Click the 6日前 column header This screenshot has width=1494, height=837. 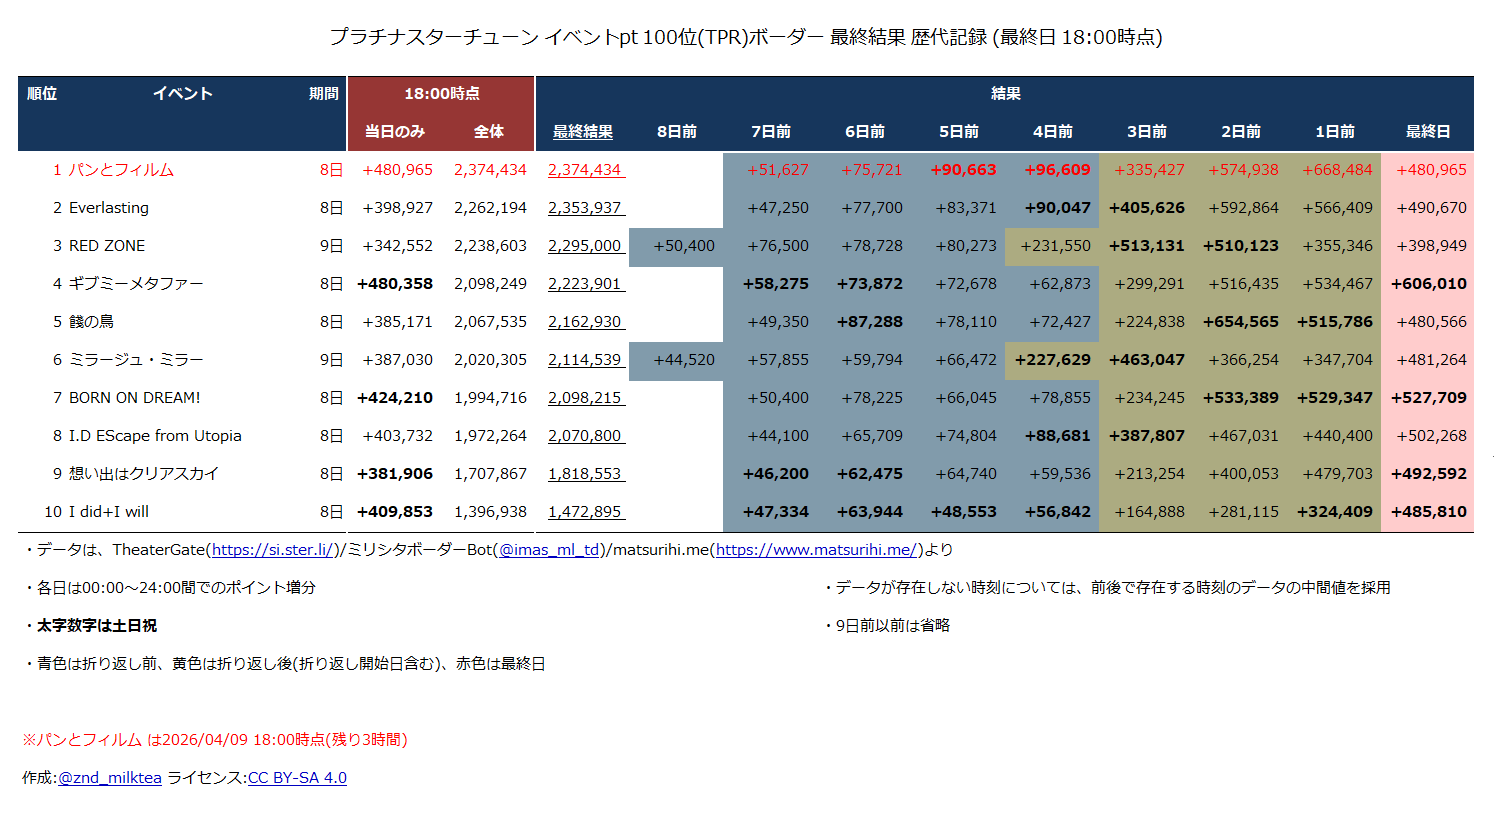[865, 132]
